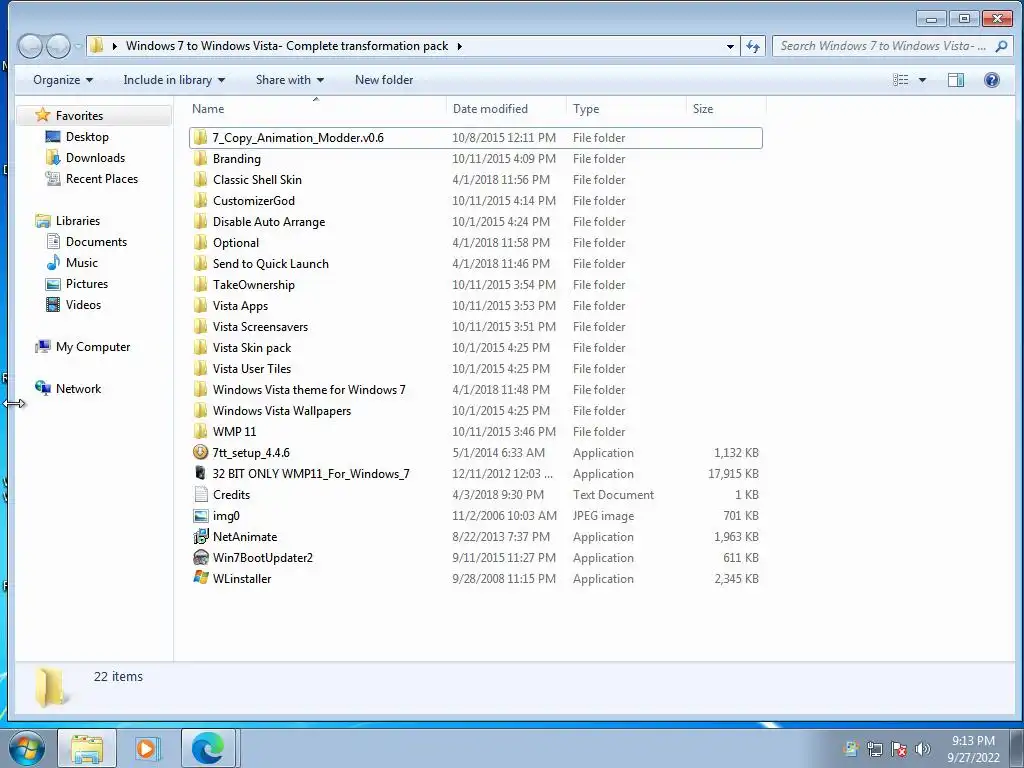
Task: Launch Windows Media Player from taskbar
Action: coord(148,748)
